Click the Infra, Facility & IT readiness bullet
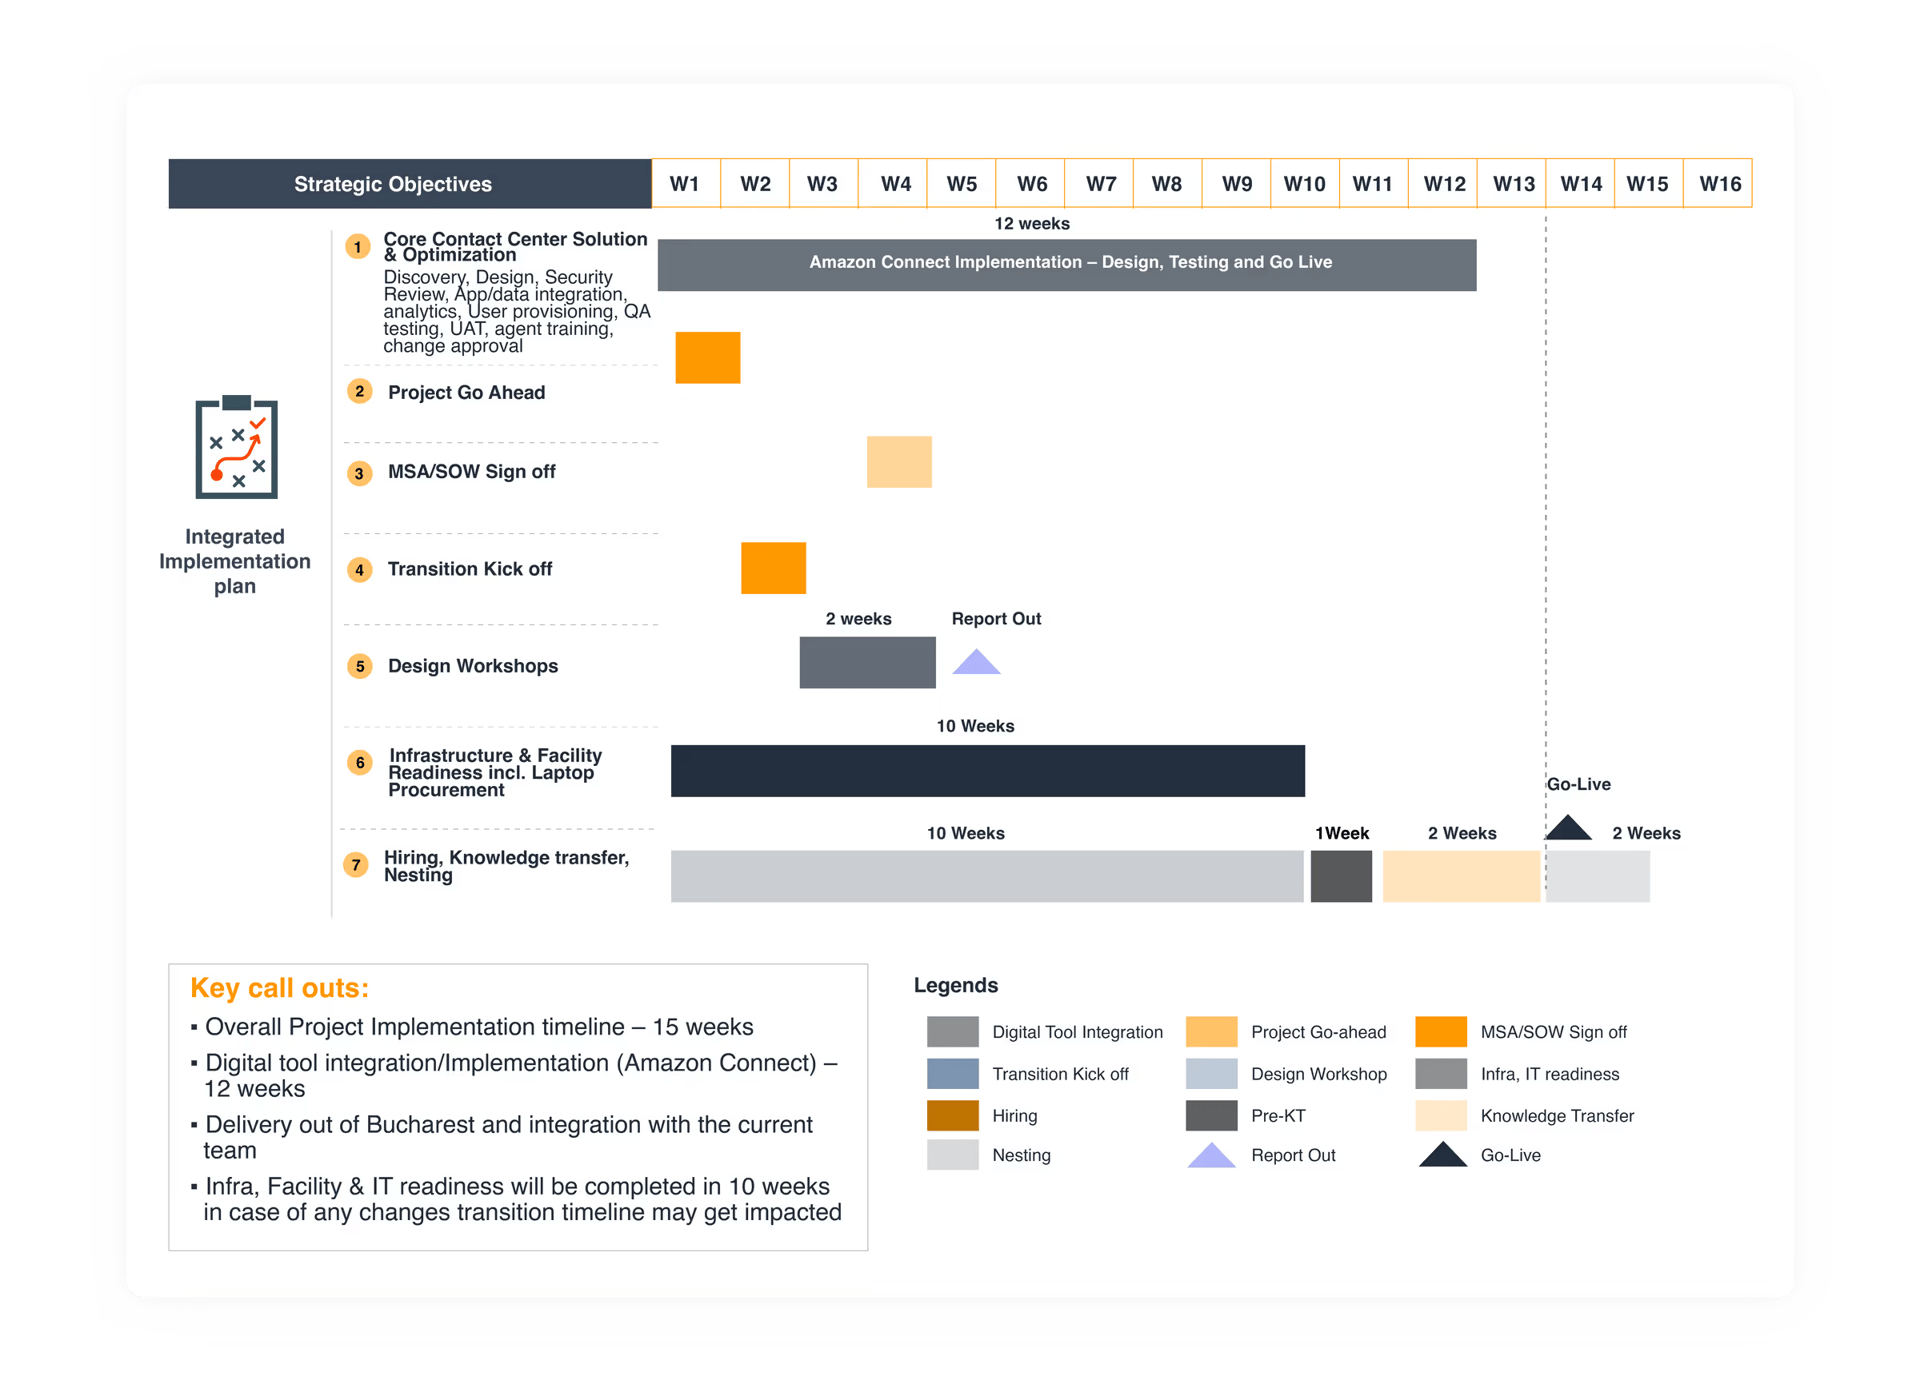 click(x=517, y=1199)
